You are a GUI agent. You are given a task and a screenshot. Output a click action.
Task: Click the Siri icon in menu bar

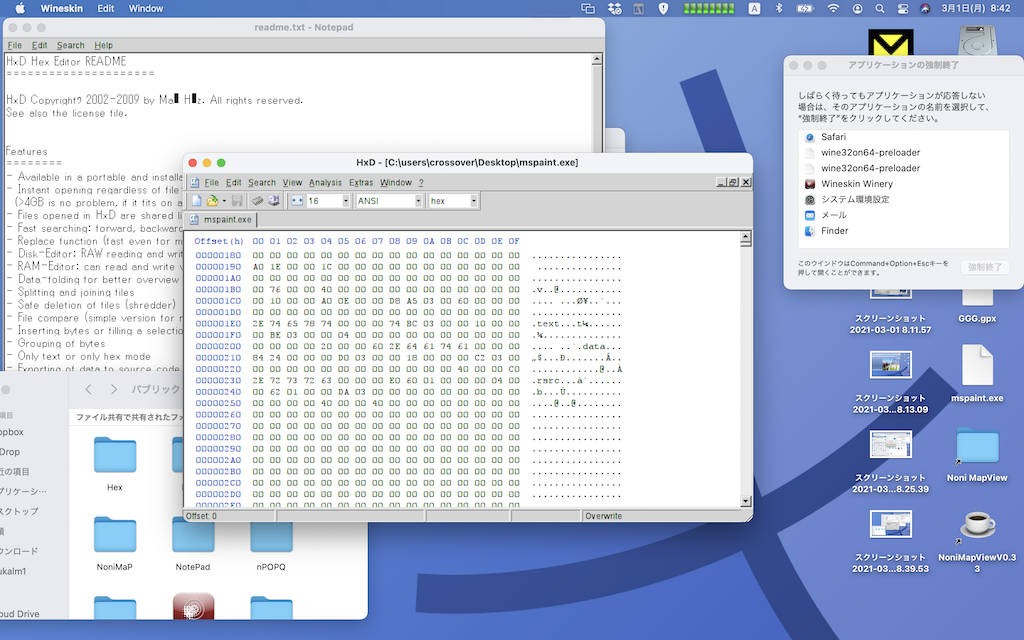pyautogui.click(x=925, y=8)
